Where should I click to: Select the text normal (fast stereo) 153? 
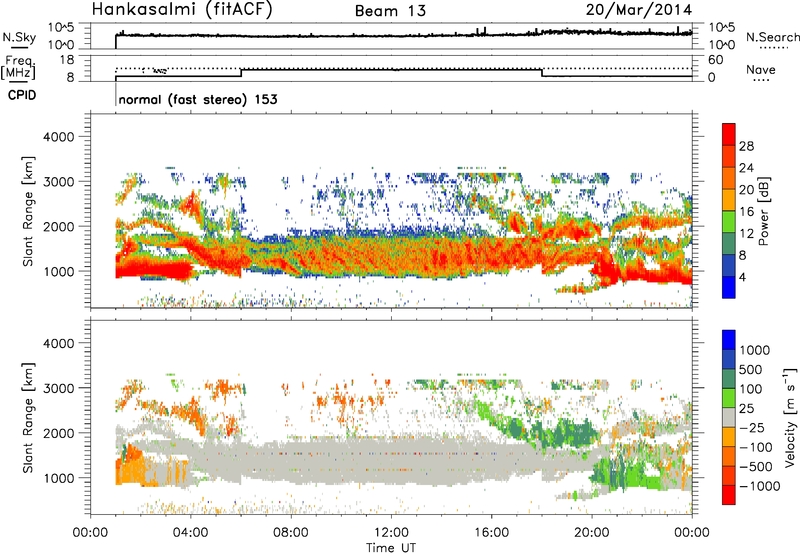[x=198, y=99]
